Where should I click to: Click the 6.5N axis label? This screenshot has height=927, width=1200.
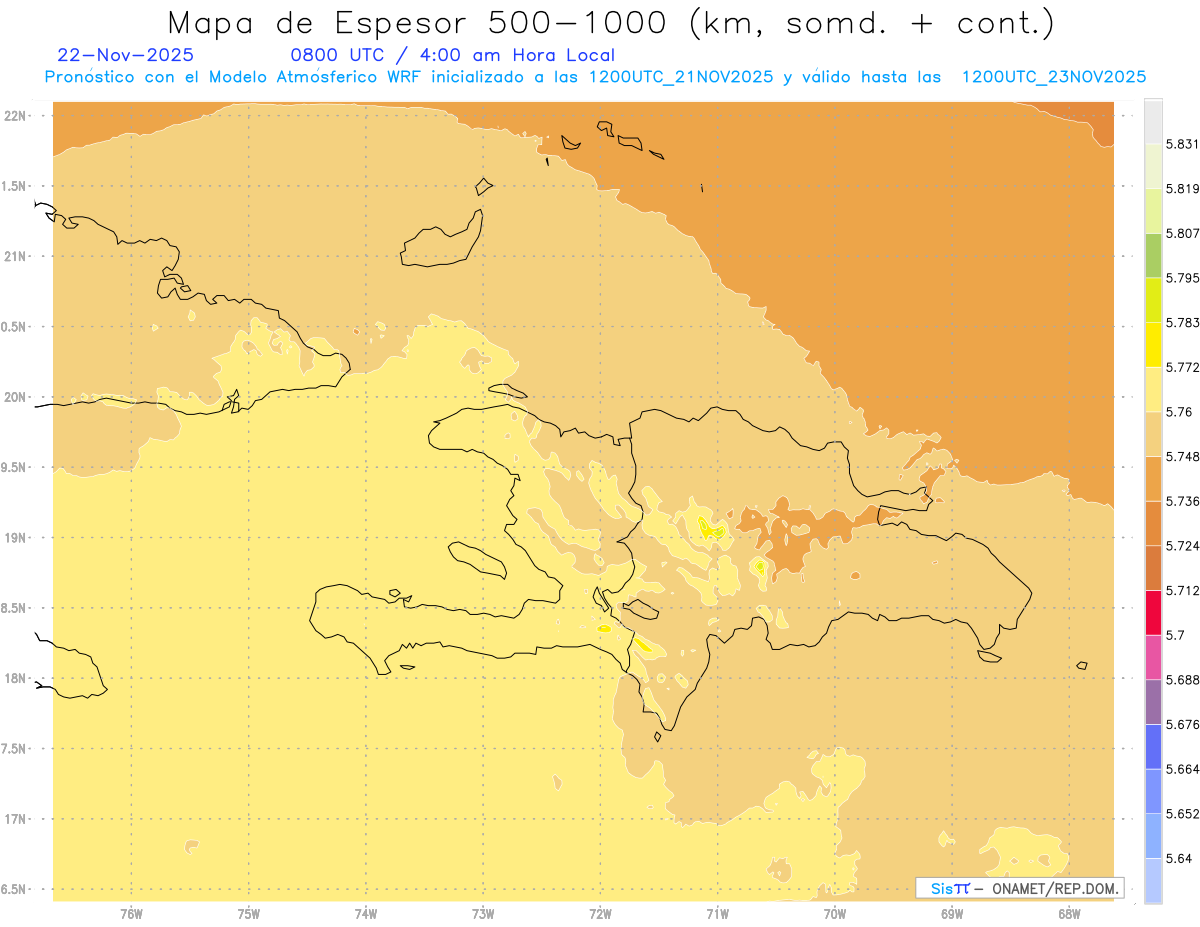coord(15,890)
